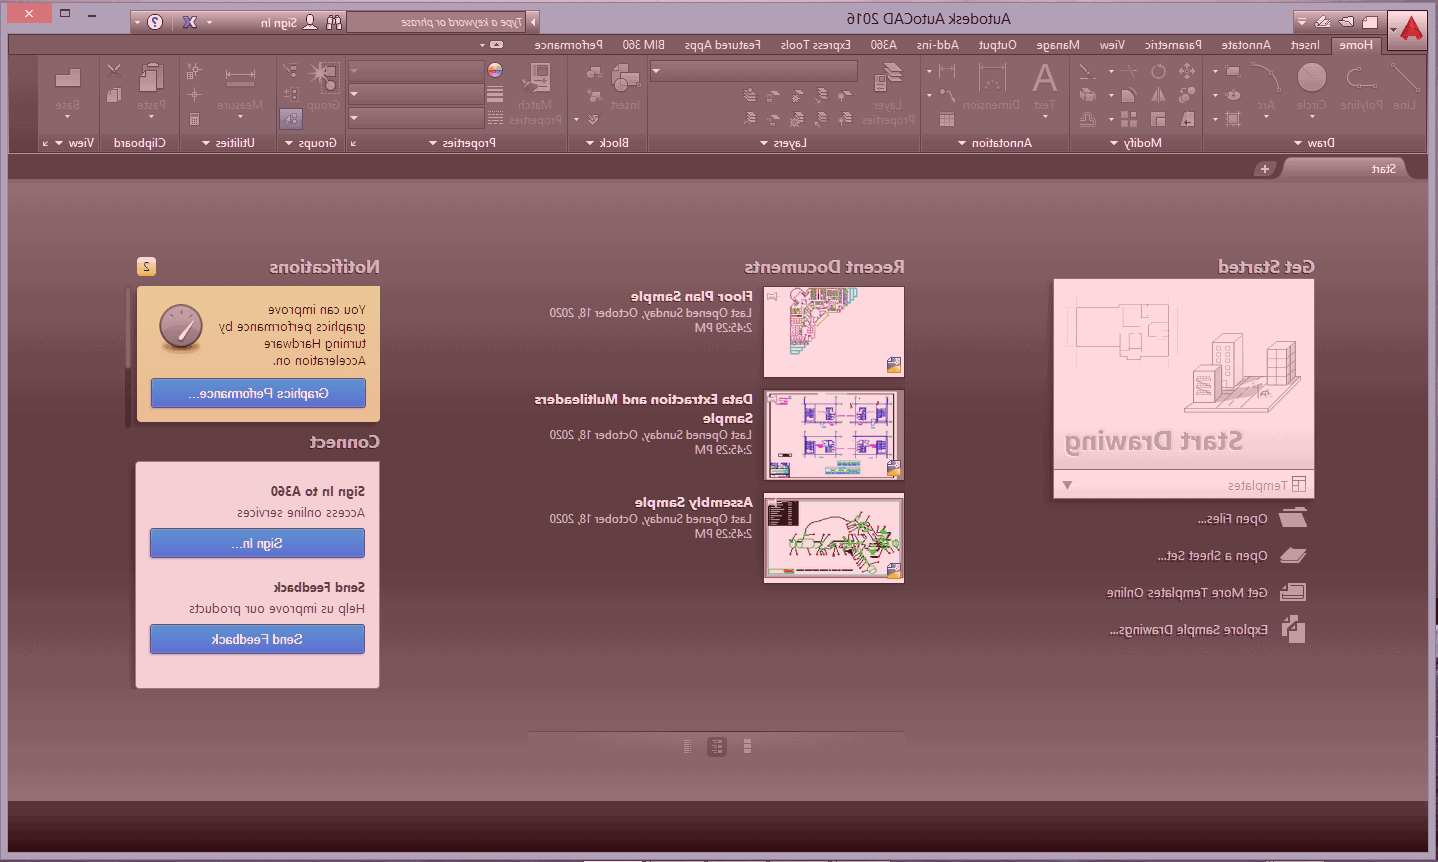This screenshot has width=1438, height=862.
Task: Click the Sign In... button under Connect
Action: (257, 543)
